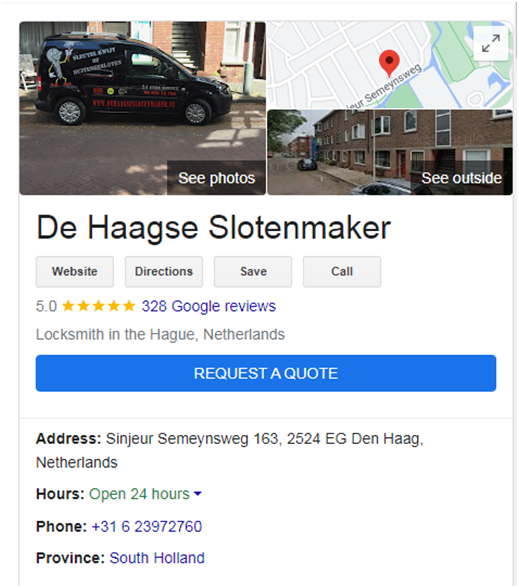
Task: Expand Open 24 hours schedule
Action: 139,494
